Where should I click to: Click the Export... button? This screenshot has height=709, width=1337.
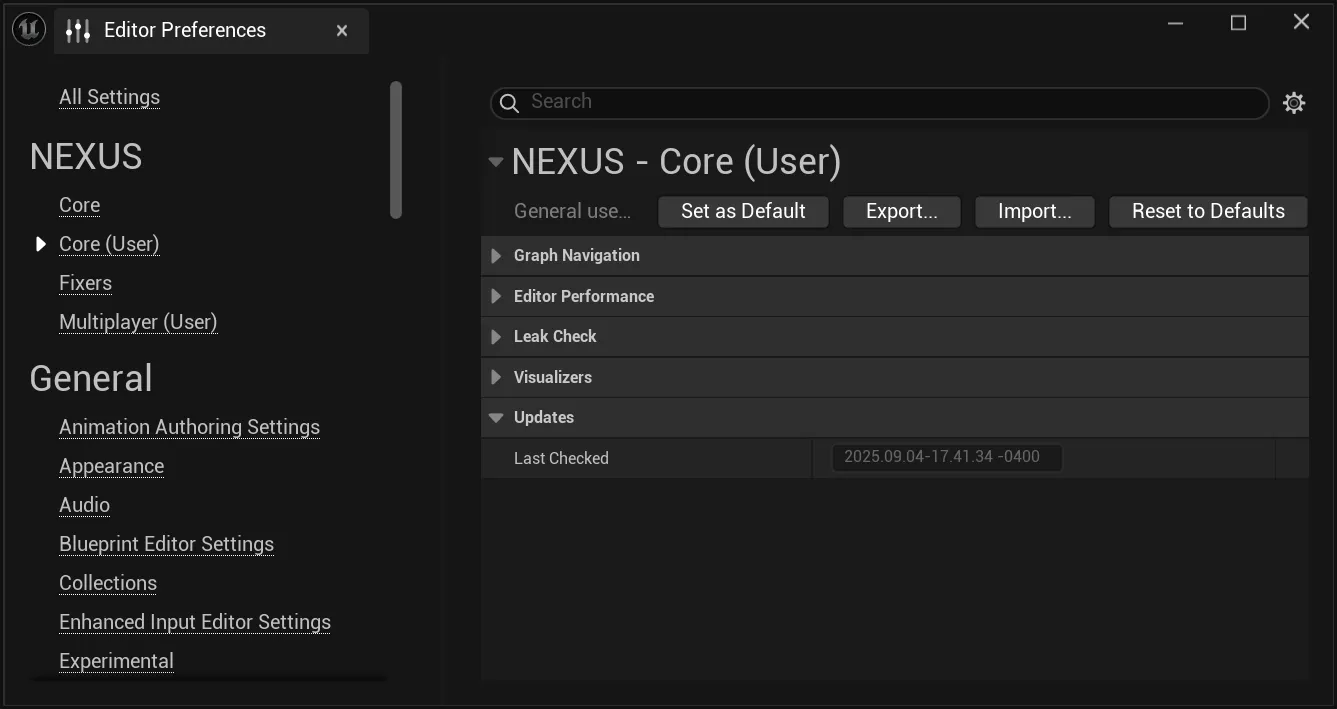(x=901, y=211)
